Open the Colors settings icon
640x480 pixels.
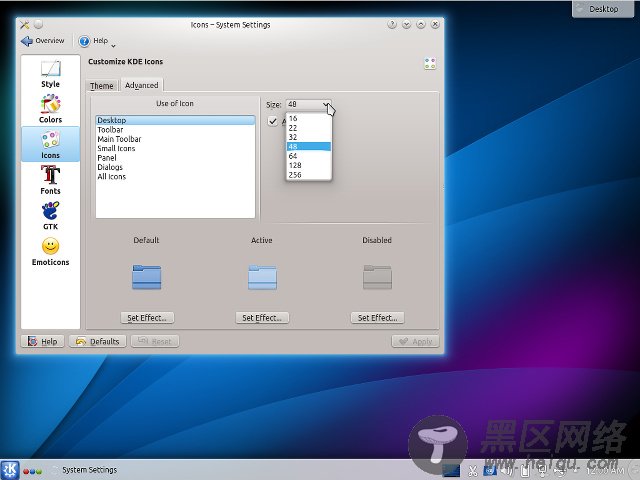(50, 109)
